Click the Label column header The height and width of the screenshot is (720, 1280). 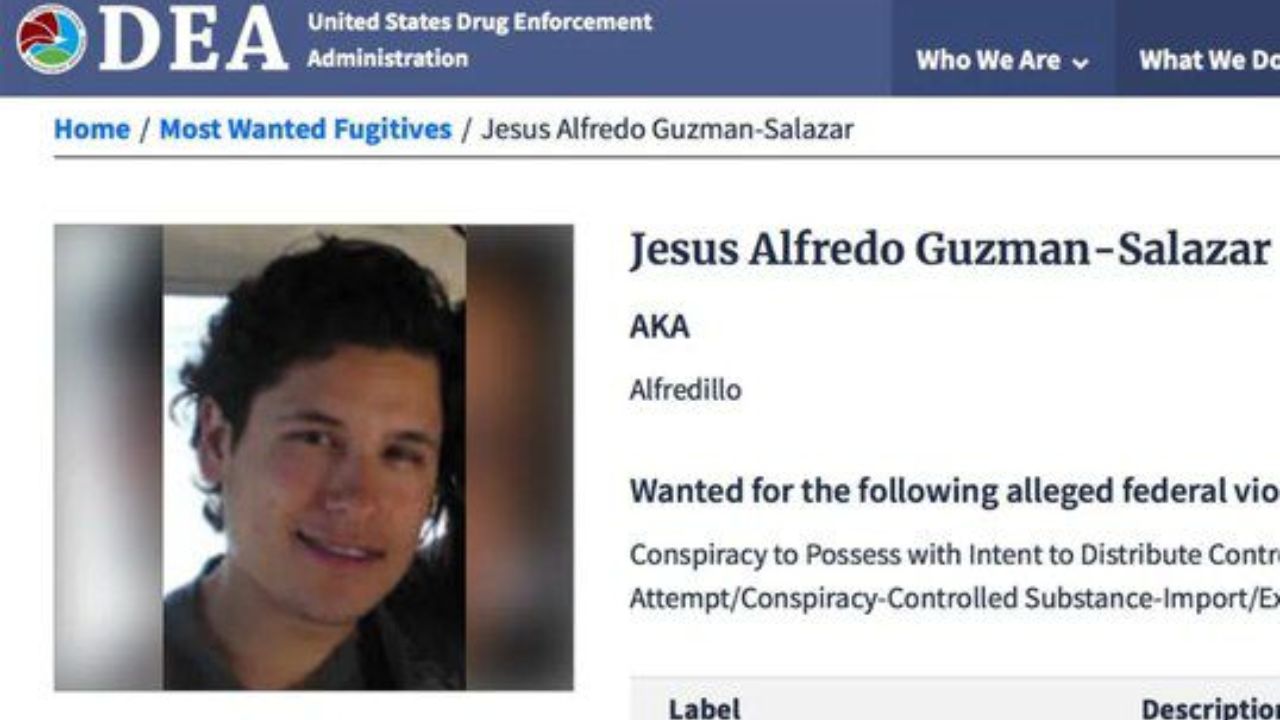[x=705, y=708]
